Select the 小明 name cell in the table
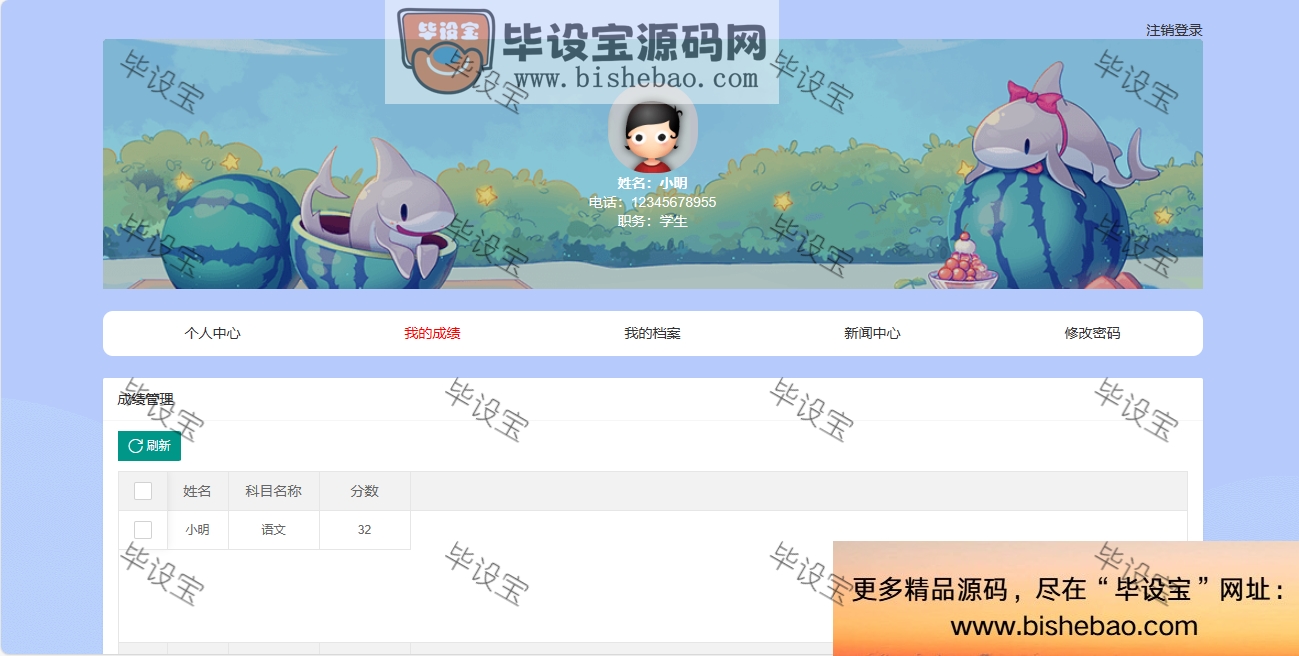1299x656 pixels. pos(197,530)
